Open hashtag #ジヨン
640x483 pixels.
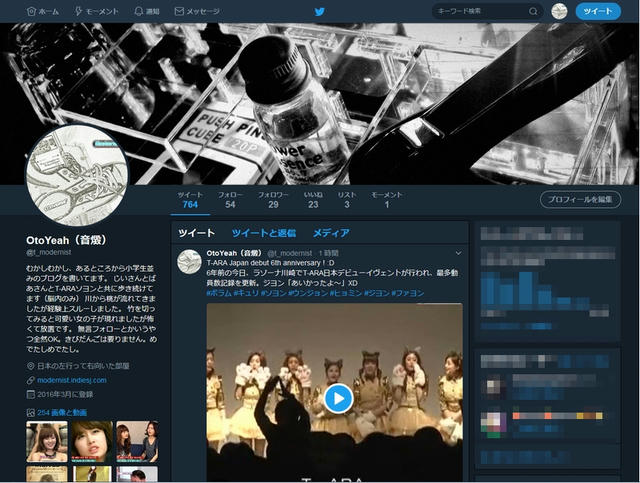pyautogui.click(x=376, y=293)
